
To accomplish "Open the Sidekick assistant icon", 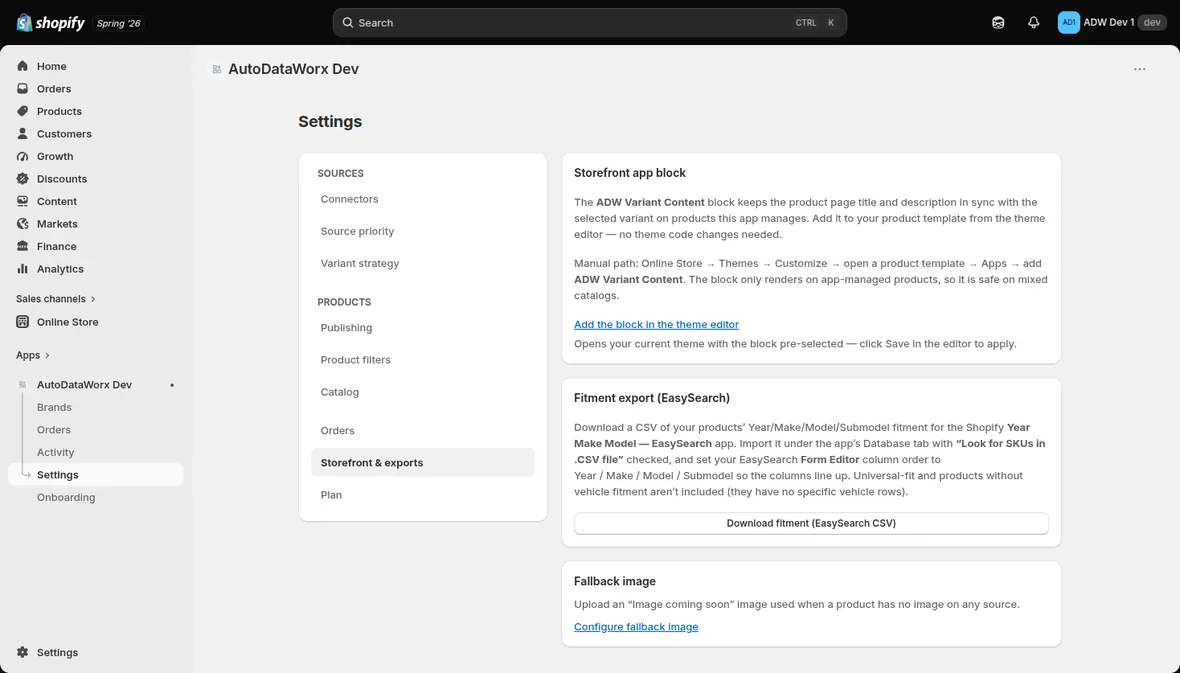I will pyautogui.click(x=998, y=23).
